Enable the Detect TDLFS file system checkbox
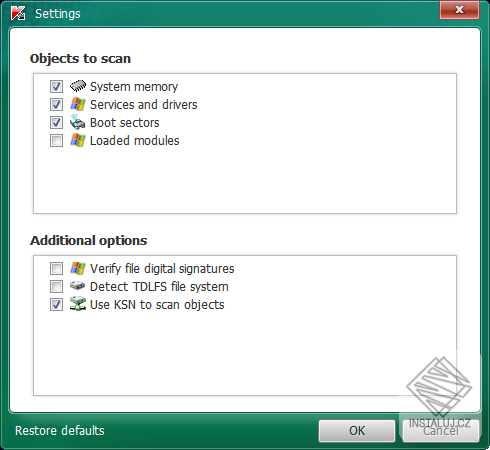 (x=56, y=287)
